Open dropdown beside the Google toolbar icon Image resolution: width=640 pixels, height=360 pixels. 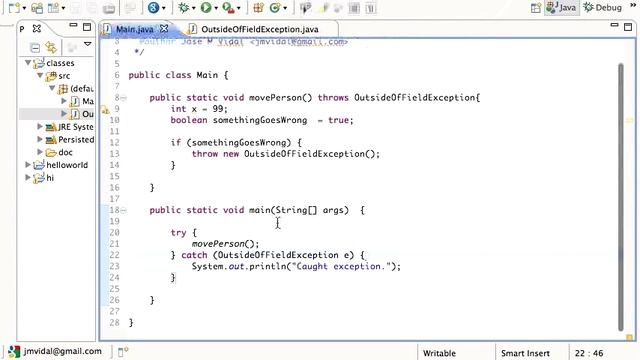coord(164,8)
